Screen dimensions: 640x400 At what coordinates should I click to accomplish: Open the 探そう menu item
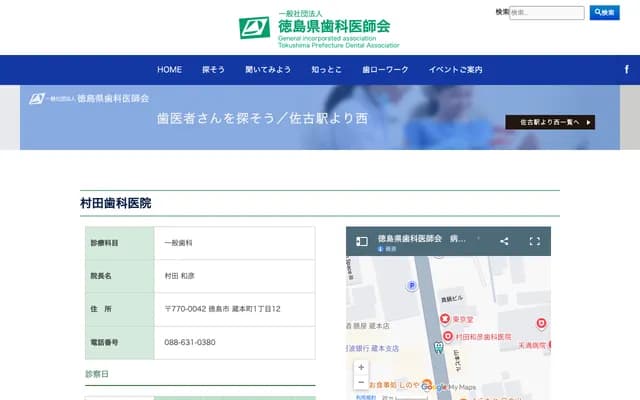tap(213, 70)
